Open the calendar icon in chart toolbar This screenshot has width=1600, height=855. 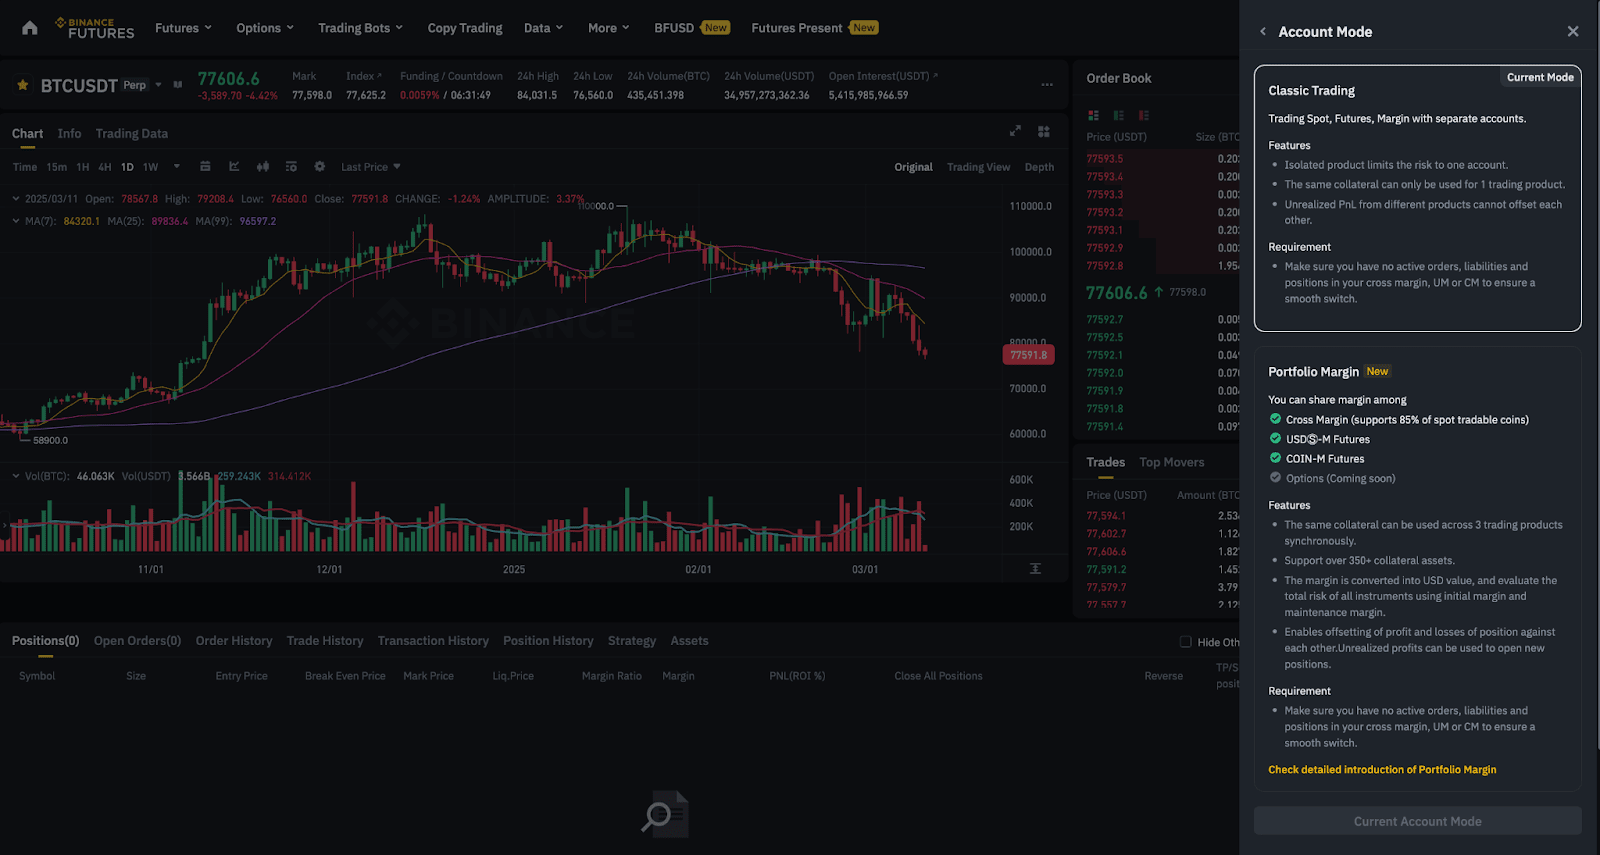[205, 167]
